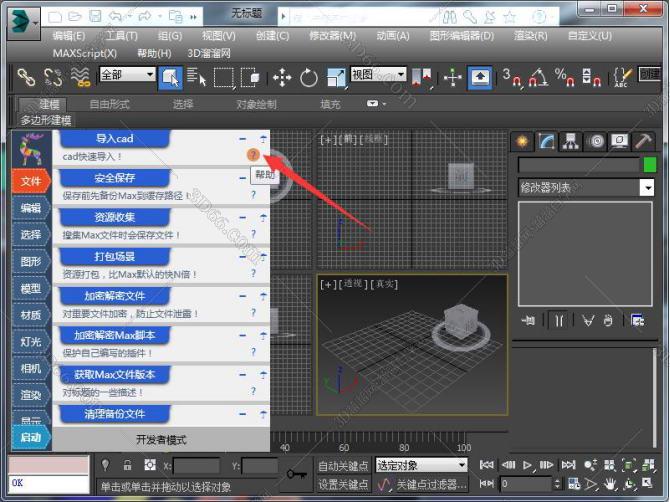Collapse the 导入cad entry with minus
The height and width of the screenshot is (502, 670).
coord(243,139)
